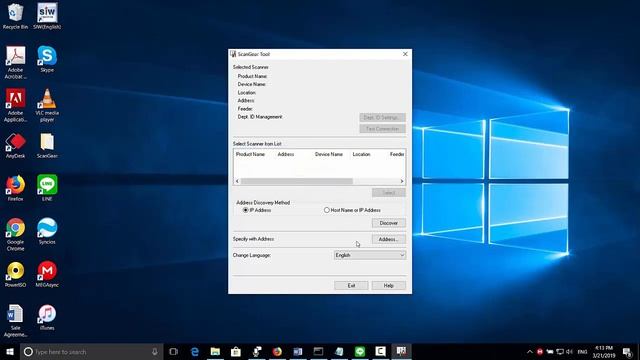Click the Dept. ID Settings button
This screenshot has height=360, width=640.
[x=382, y=118]
